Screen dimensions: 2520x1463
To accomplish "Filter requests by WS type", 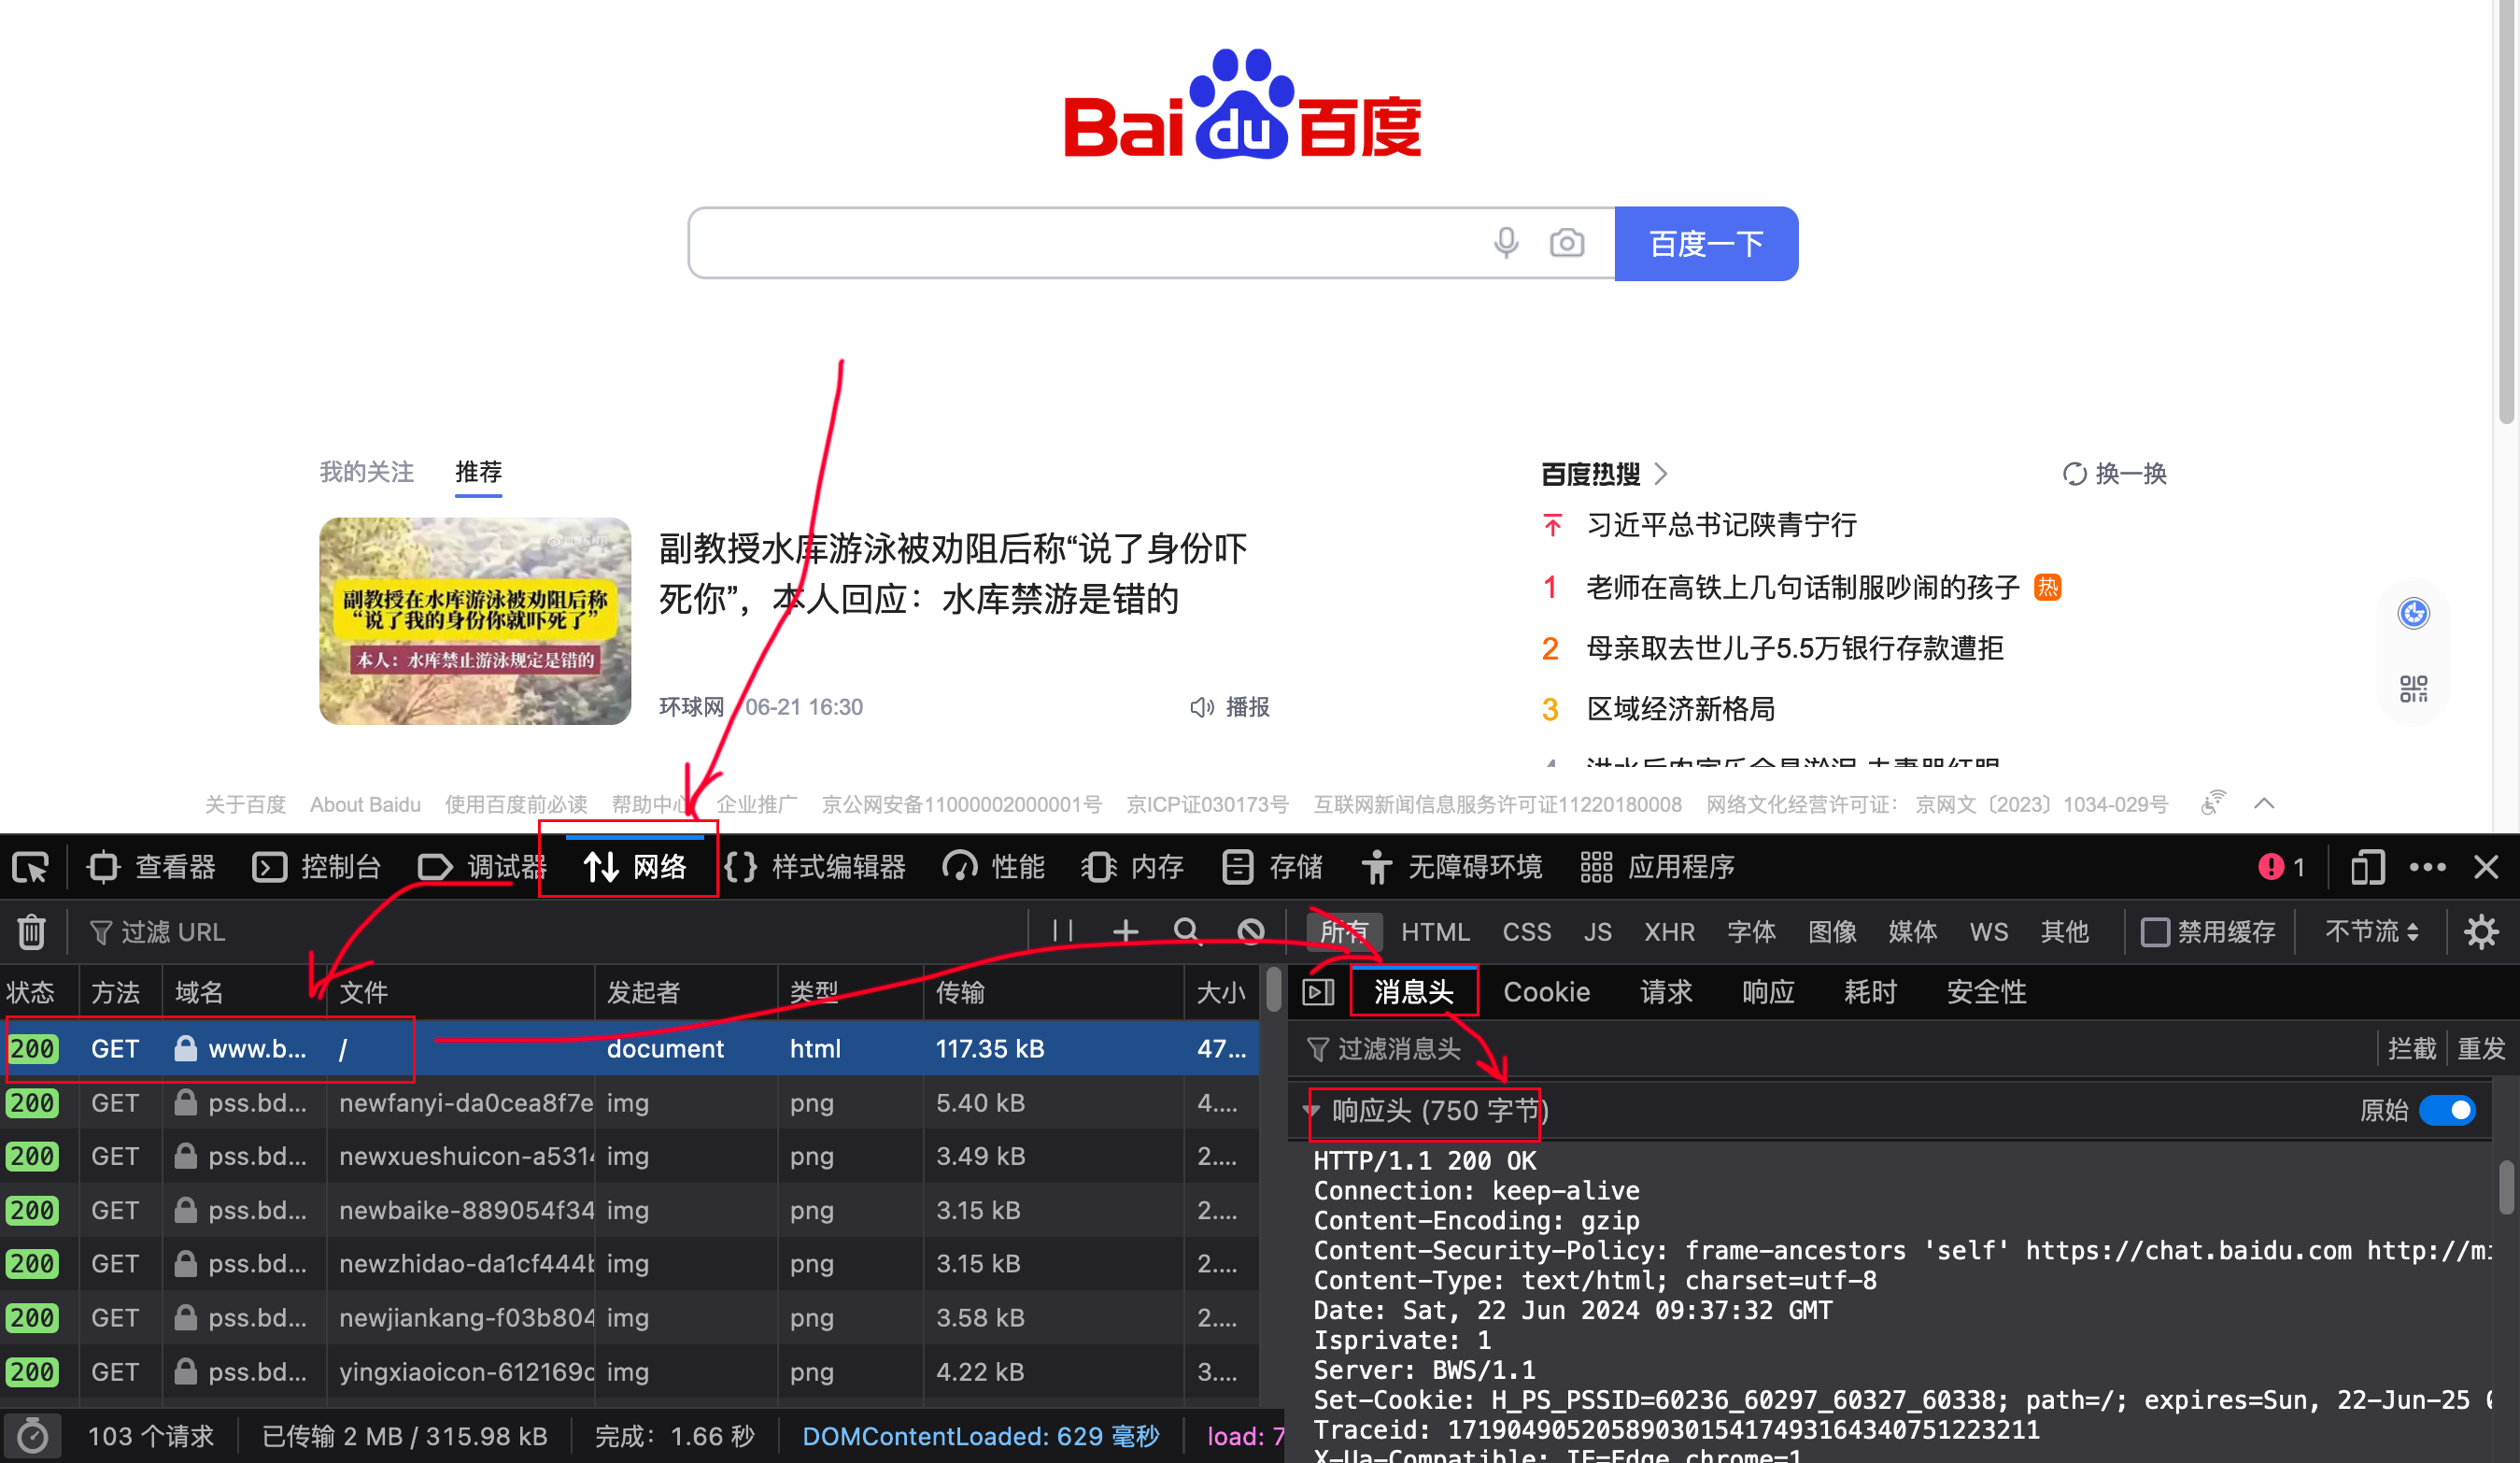I will 1988,931.
